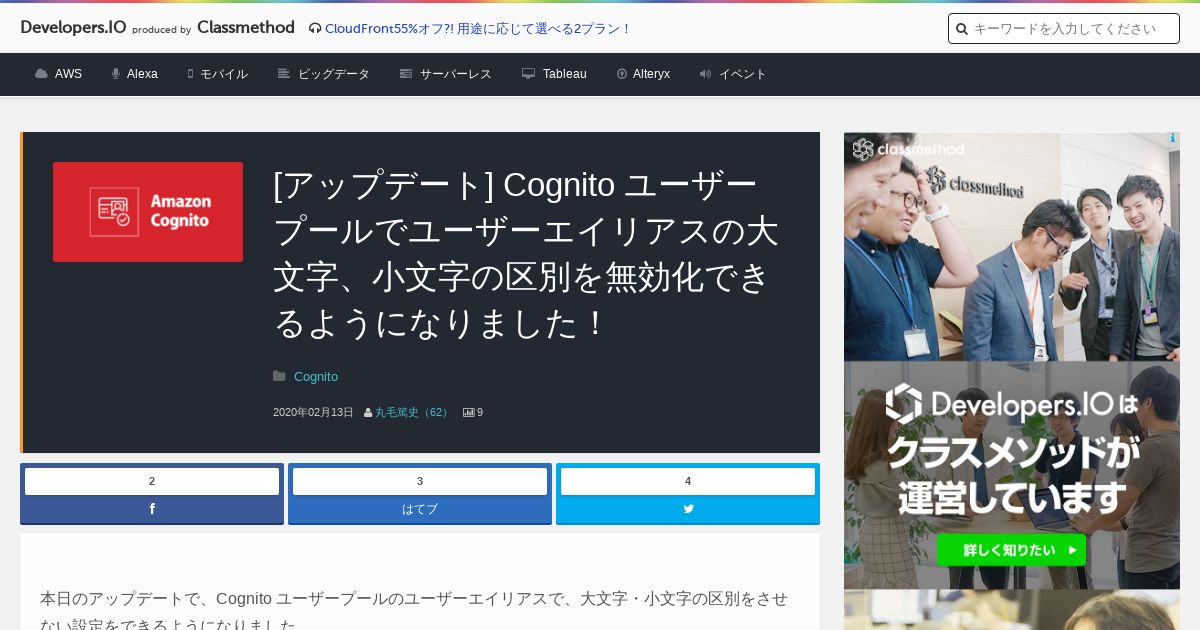
Task: Open the 詳しく知りたい green ad button
Action: pyautogui.click(x=1011, y=550)
